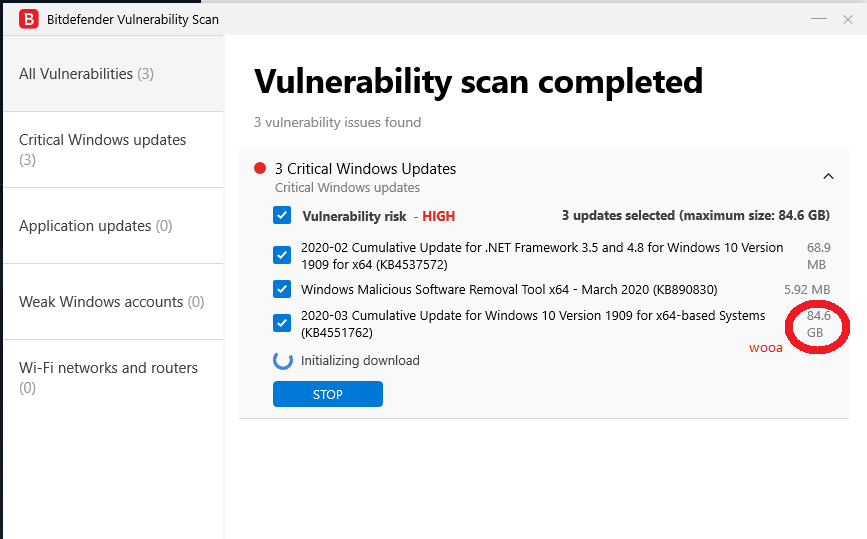Click the red critical status dot

point(261,169)
